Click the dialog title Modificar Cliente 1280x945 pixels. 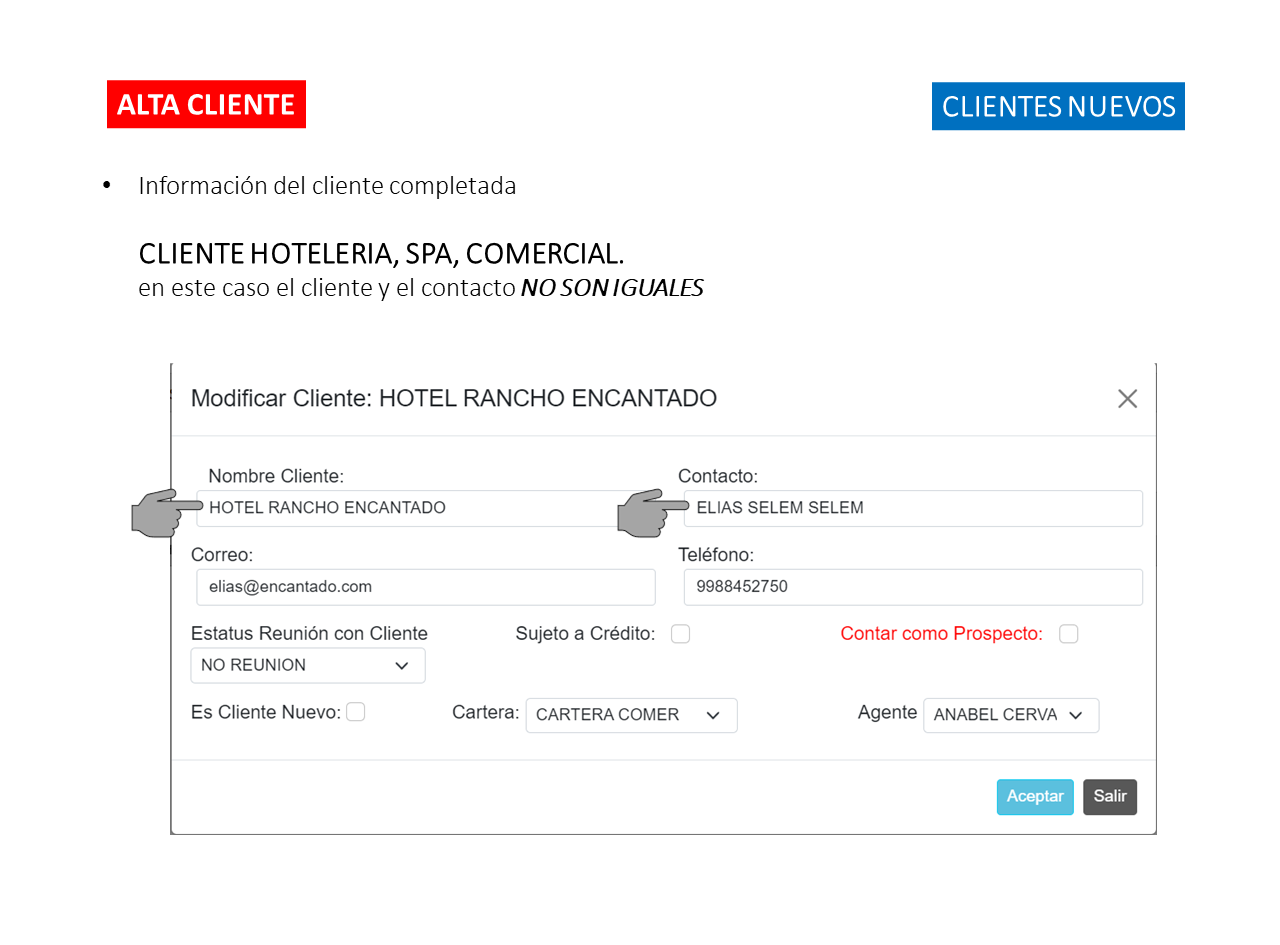point(453,398)
